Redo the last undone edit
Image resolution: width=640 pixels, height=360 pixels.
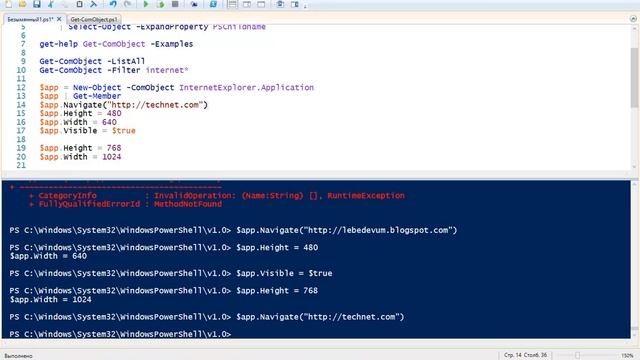pos(128,4)
